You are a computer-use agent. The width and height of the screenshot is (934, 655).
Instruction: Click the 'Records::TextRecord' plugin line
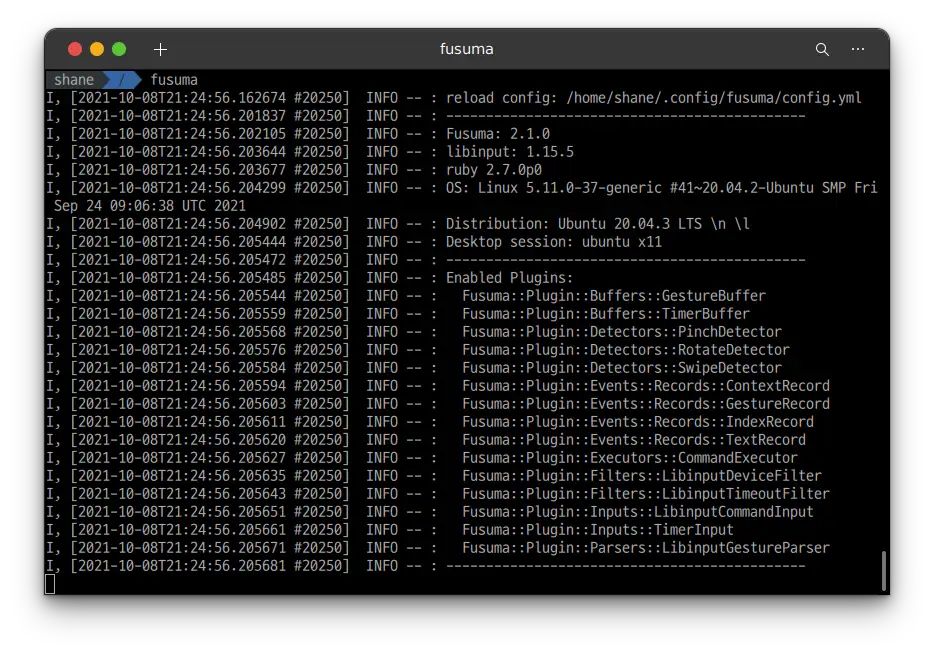tap(634, 440)
